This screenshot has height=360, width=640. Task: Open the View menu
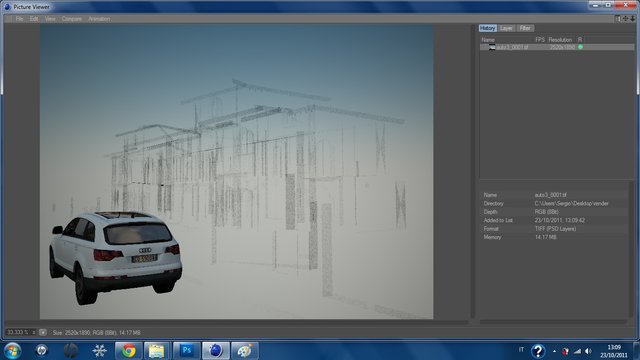(50, 19)
